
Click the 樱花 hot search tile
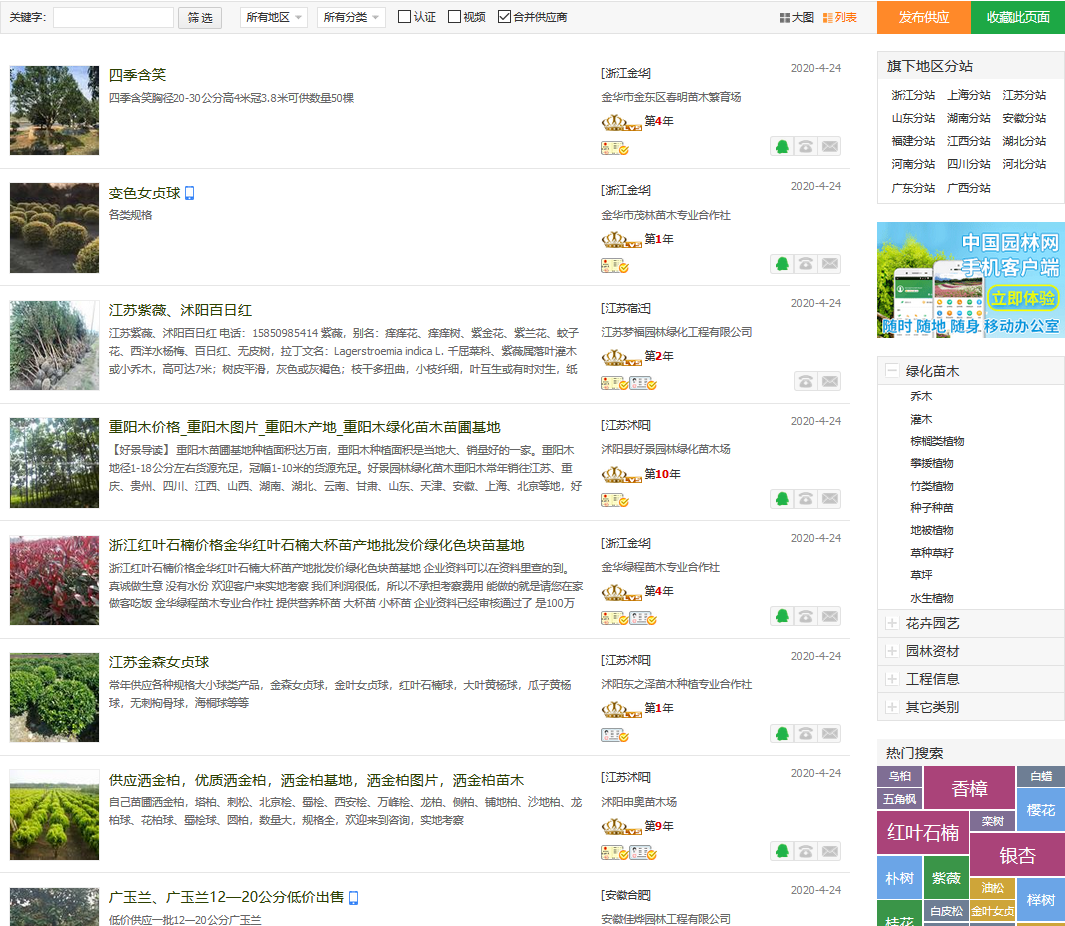1041,810
